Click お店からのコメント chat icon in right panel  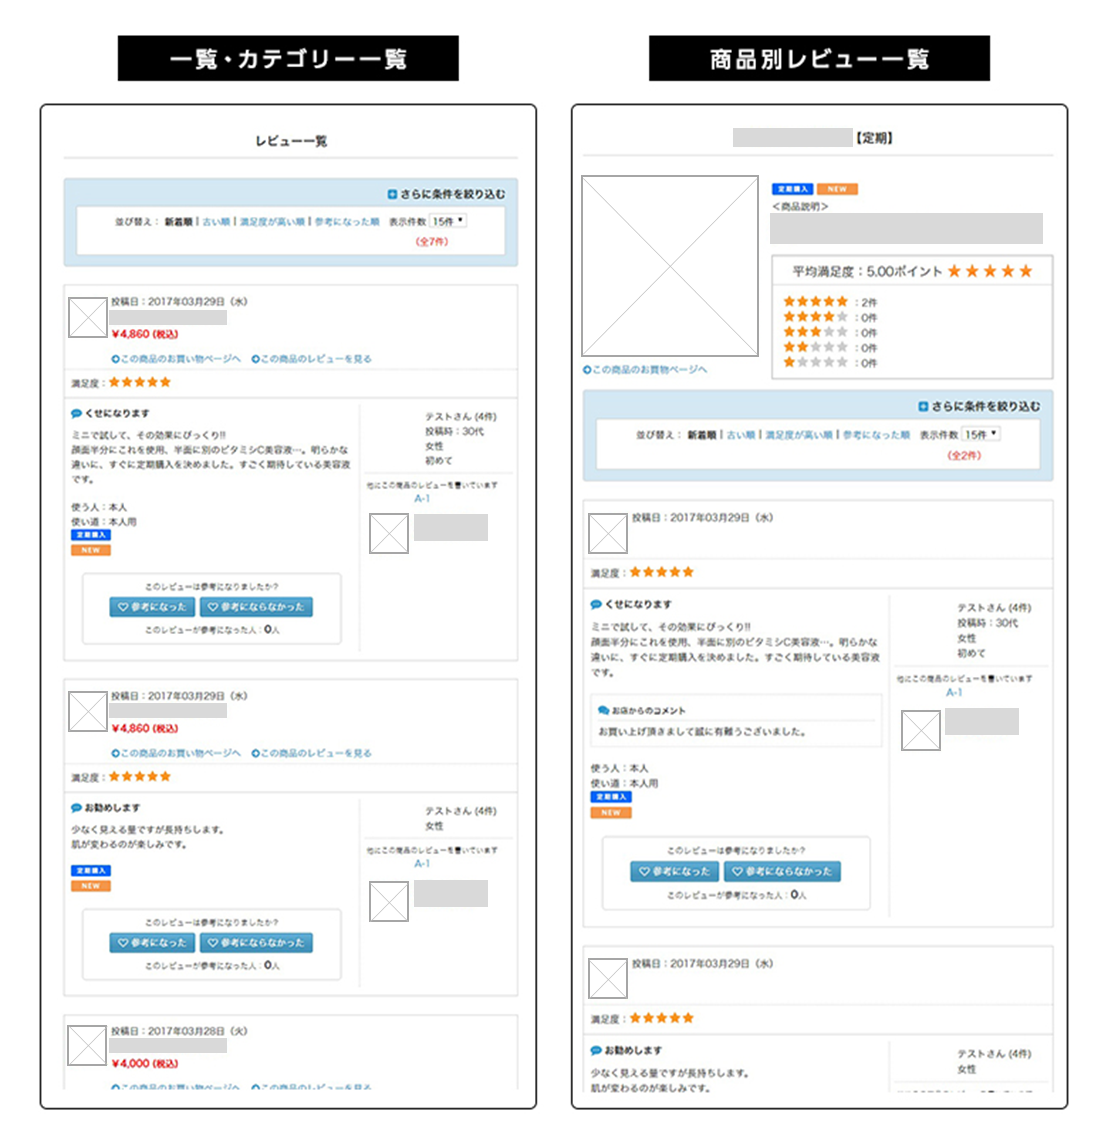pos(604,710)
